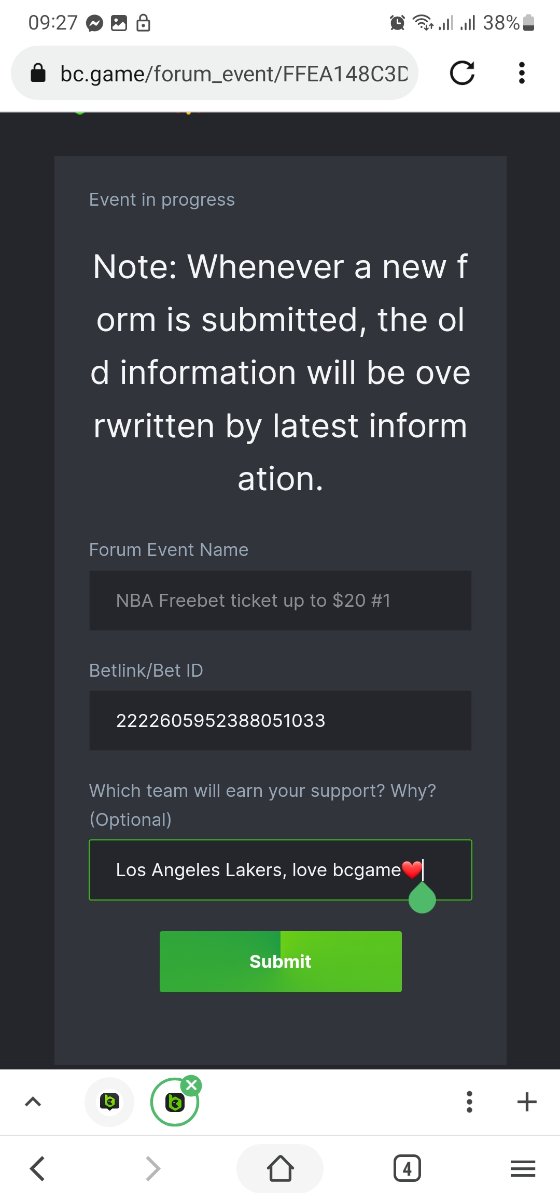Submit the forum event form
This screenshot has height=1200, width=560.
point(280,961)
